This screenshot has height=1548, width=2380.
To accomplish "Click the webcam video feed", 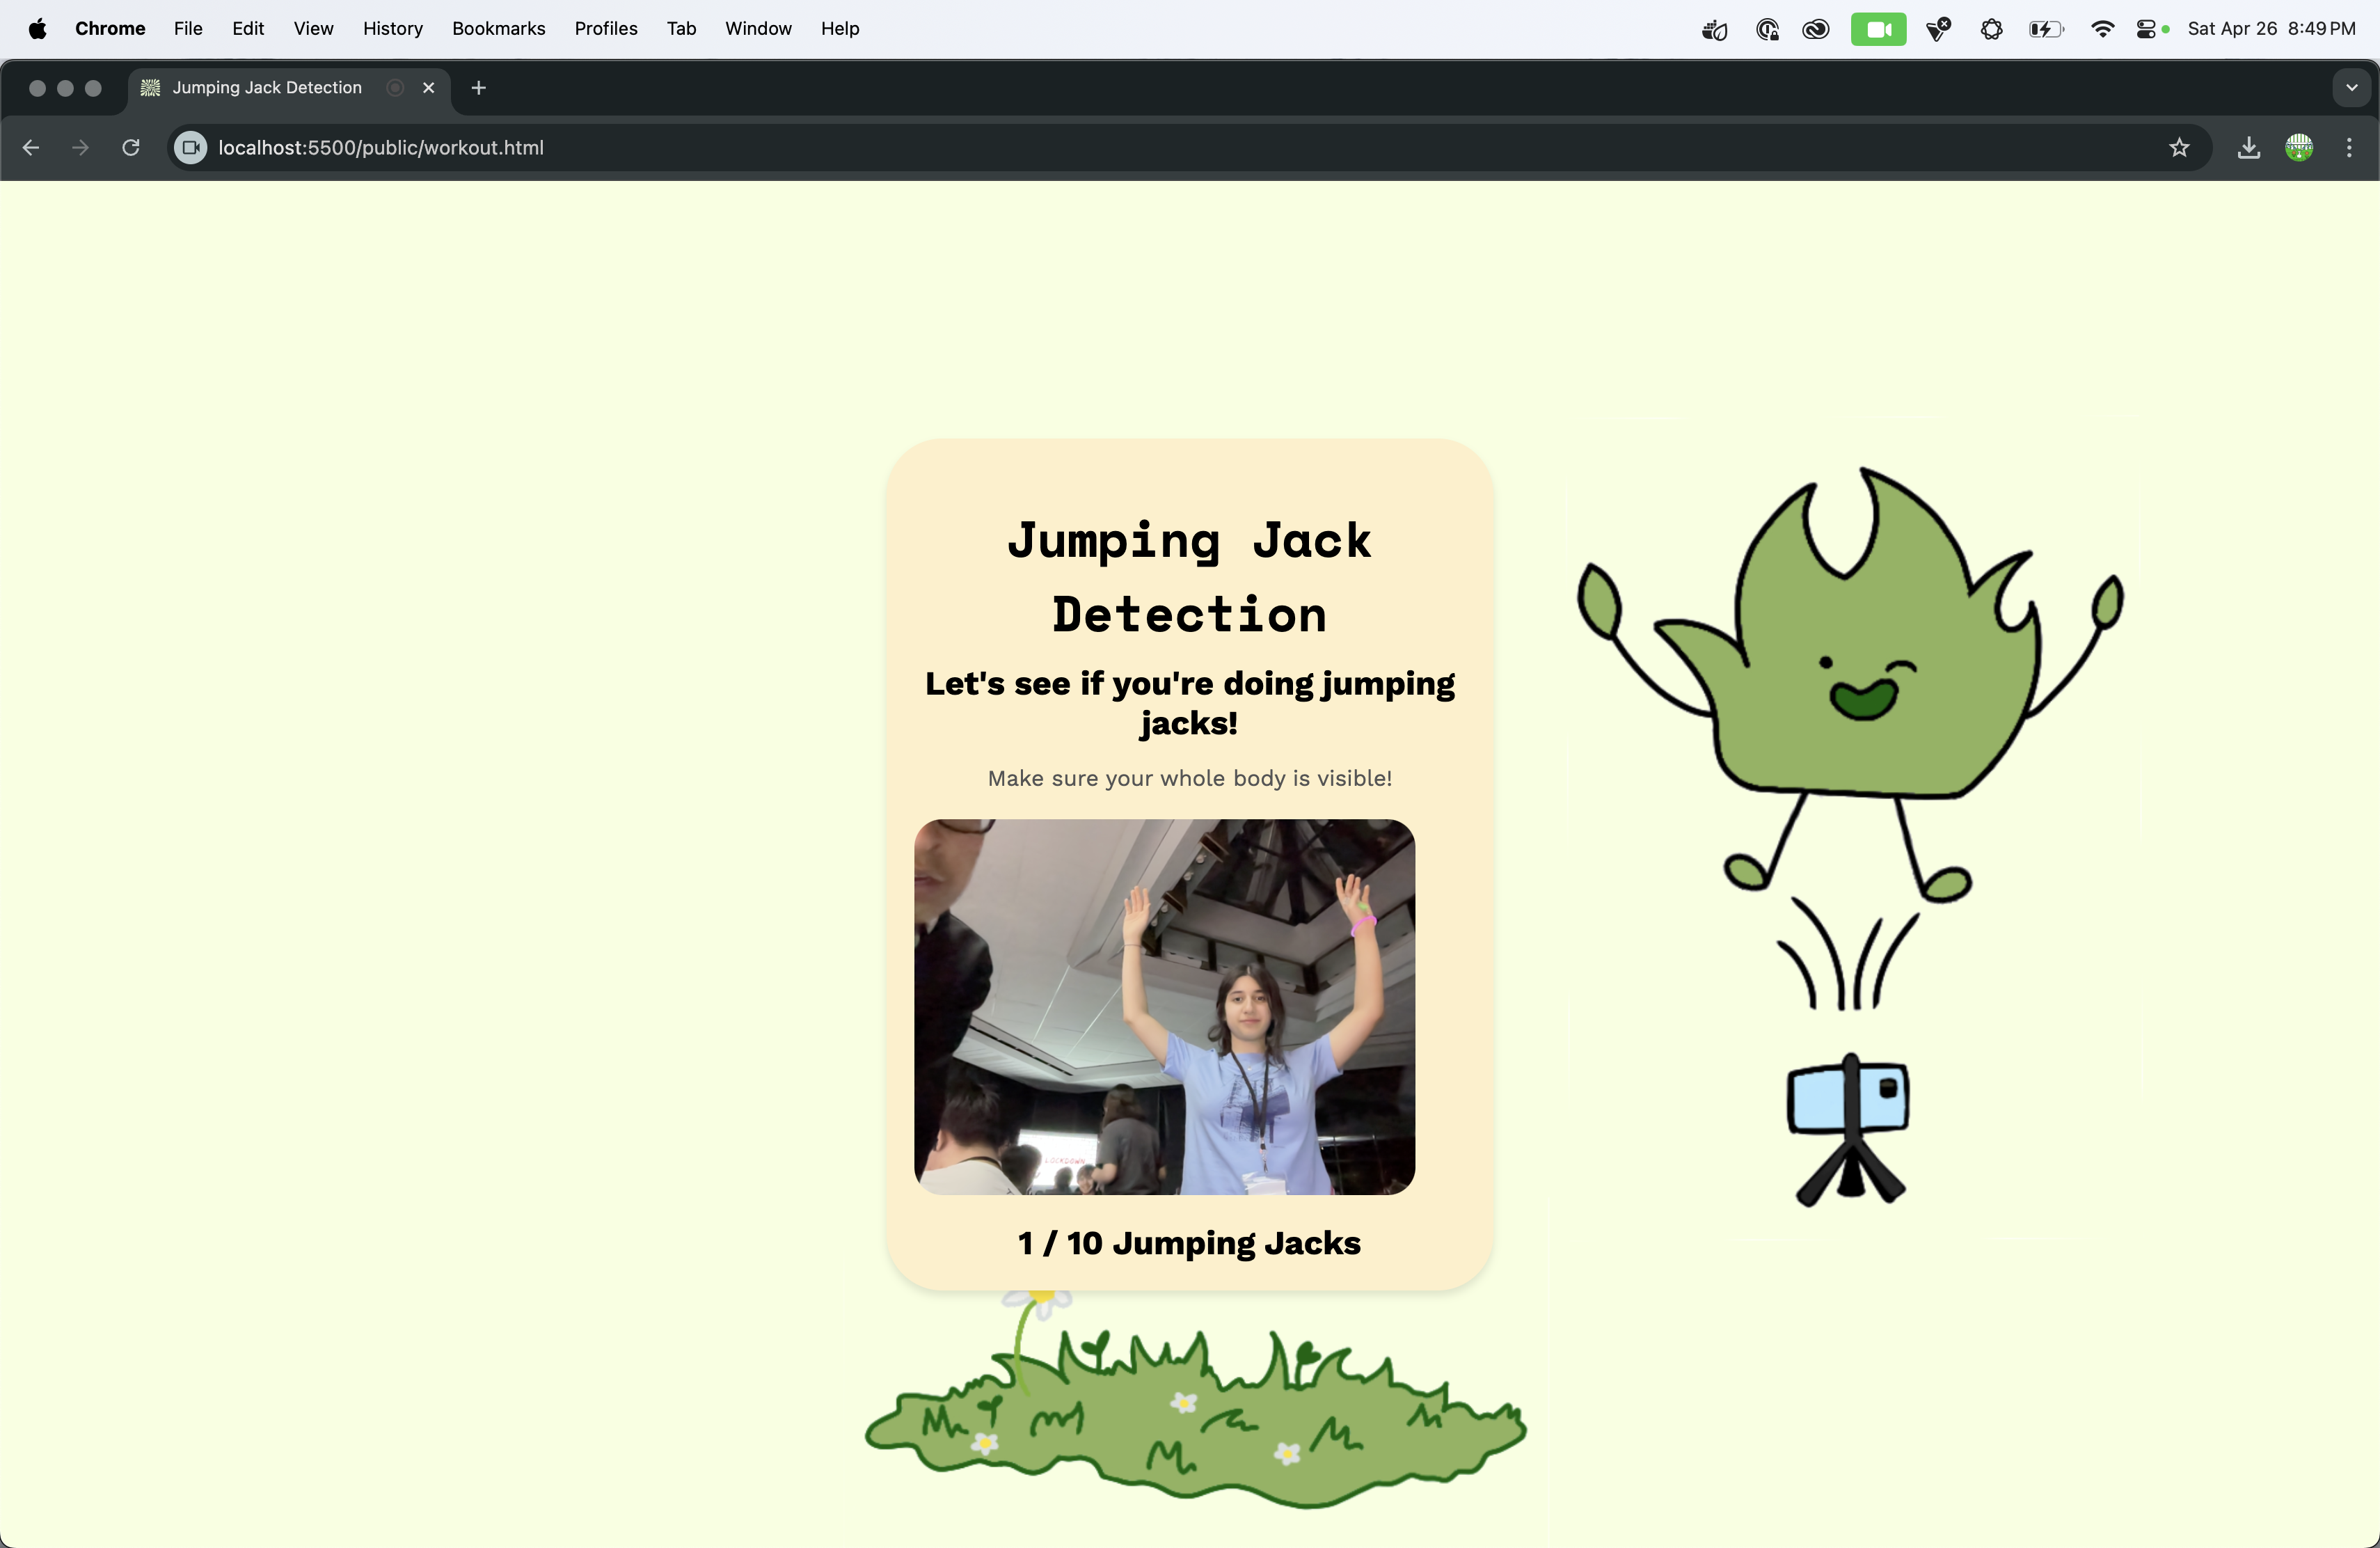I will point(1164,1006).
